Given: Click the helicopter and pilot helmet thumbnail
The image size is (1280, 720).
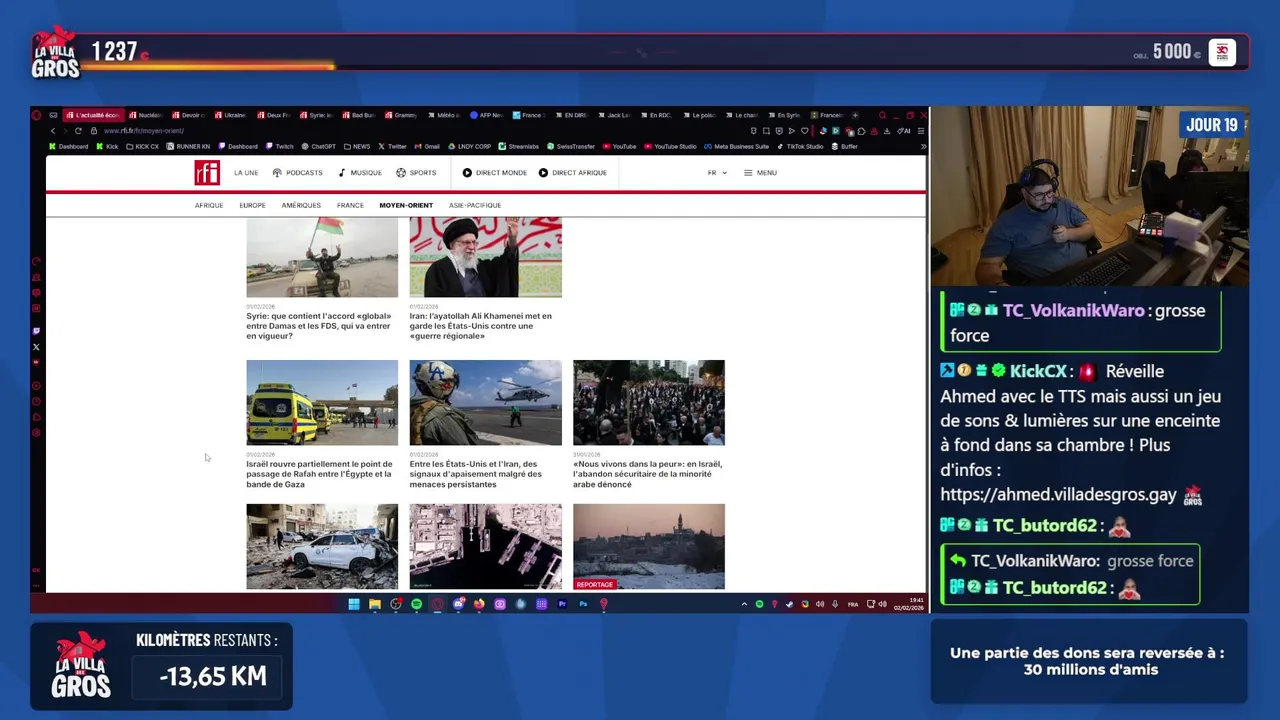Looking at the screenshot, I should (x=485, y=402).
